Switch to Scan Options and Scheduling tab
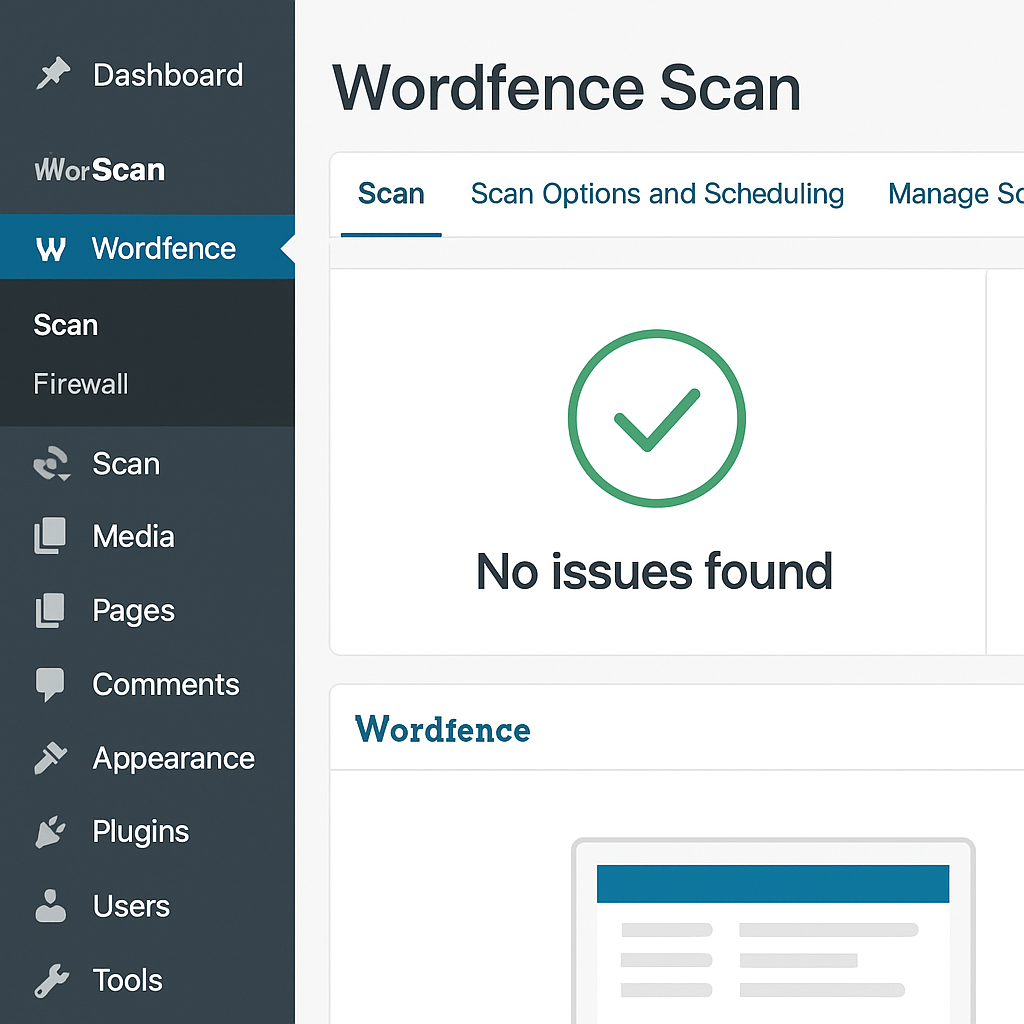This screenshot has height=1024, width=1024. click(x=657, y=194)
